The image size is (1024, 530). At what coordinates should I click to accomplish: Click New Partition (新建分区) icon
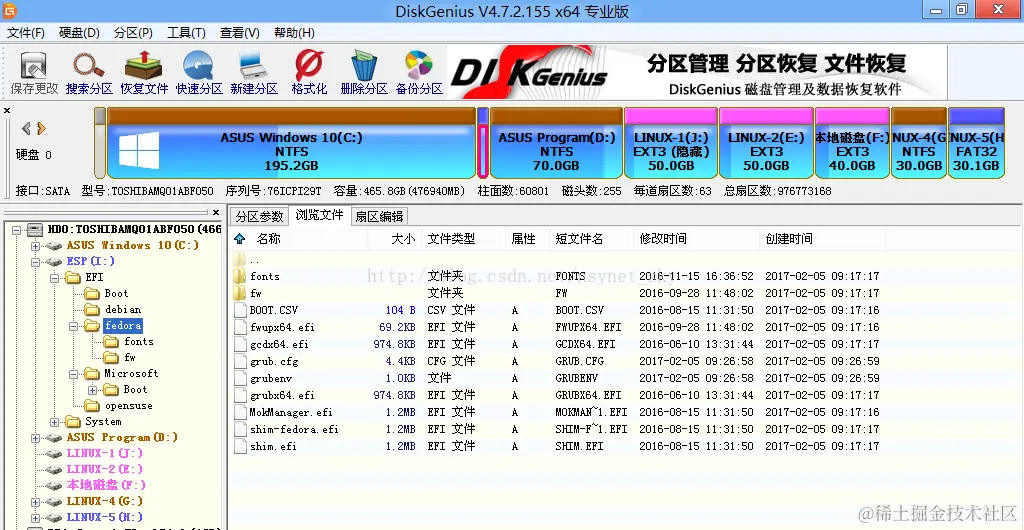pyautogui.click(x=254, y=73)
